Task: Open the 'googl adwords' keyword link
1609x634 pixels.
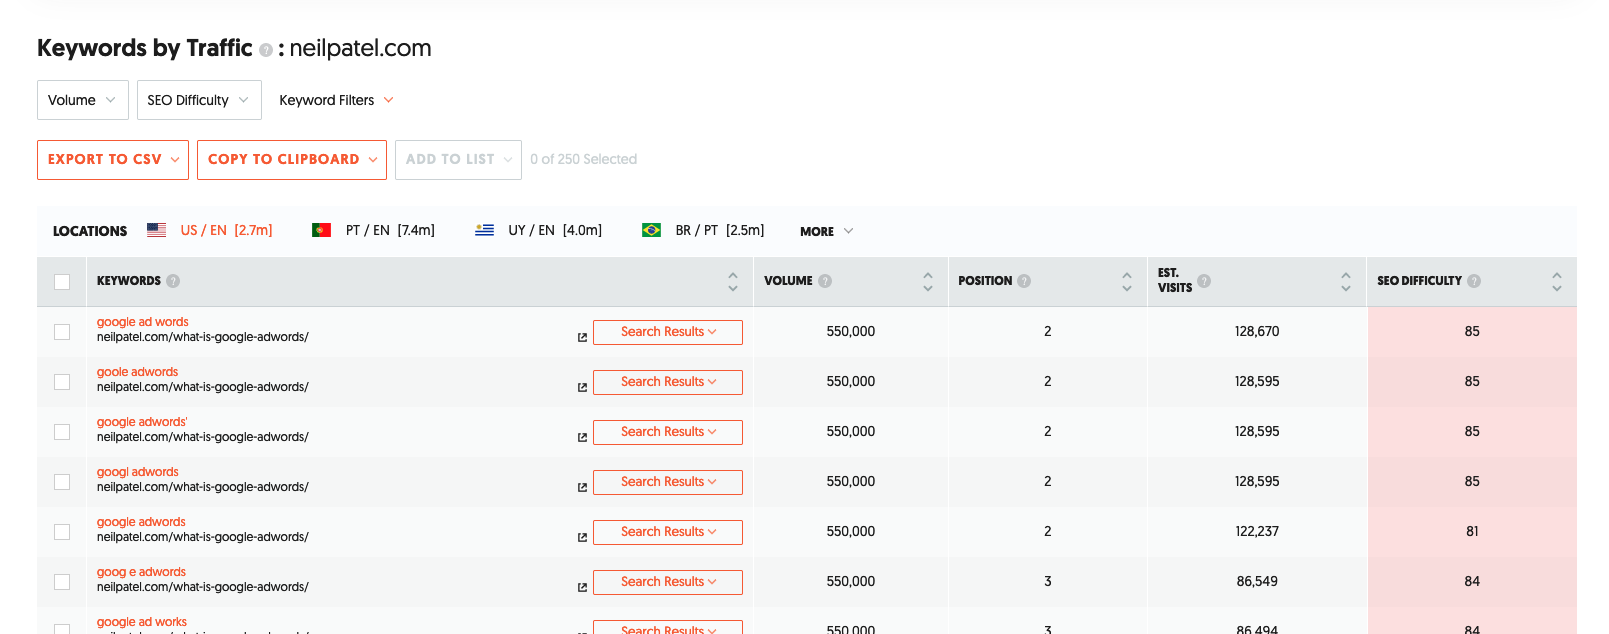Action: click(x=137, y=472)
